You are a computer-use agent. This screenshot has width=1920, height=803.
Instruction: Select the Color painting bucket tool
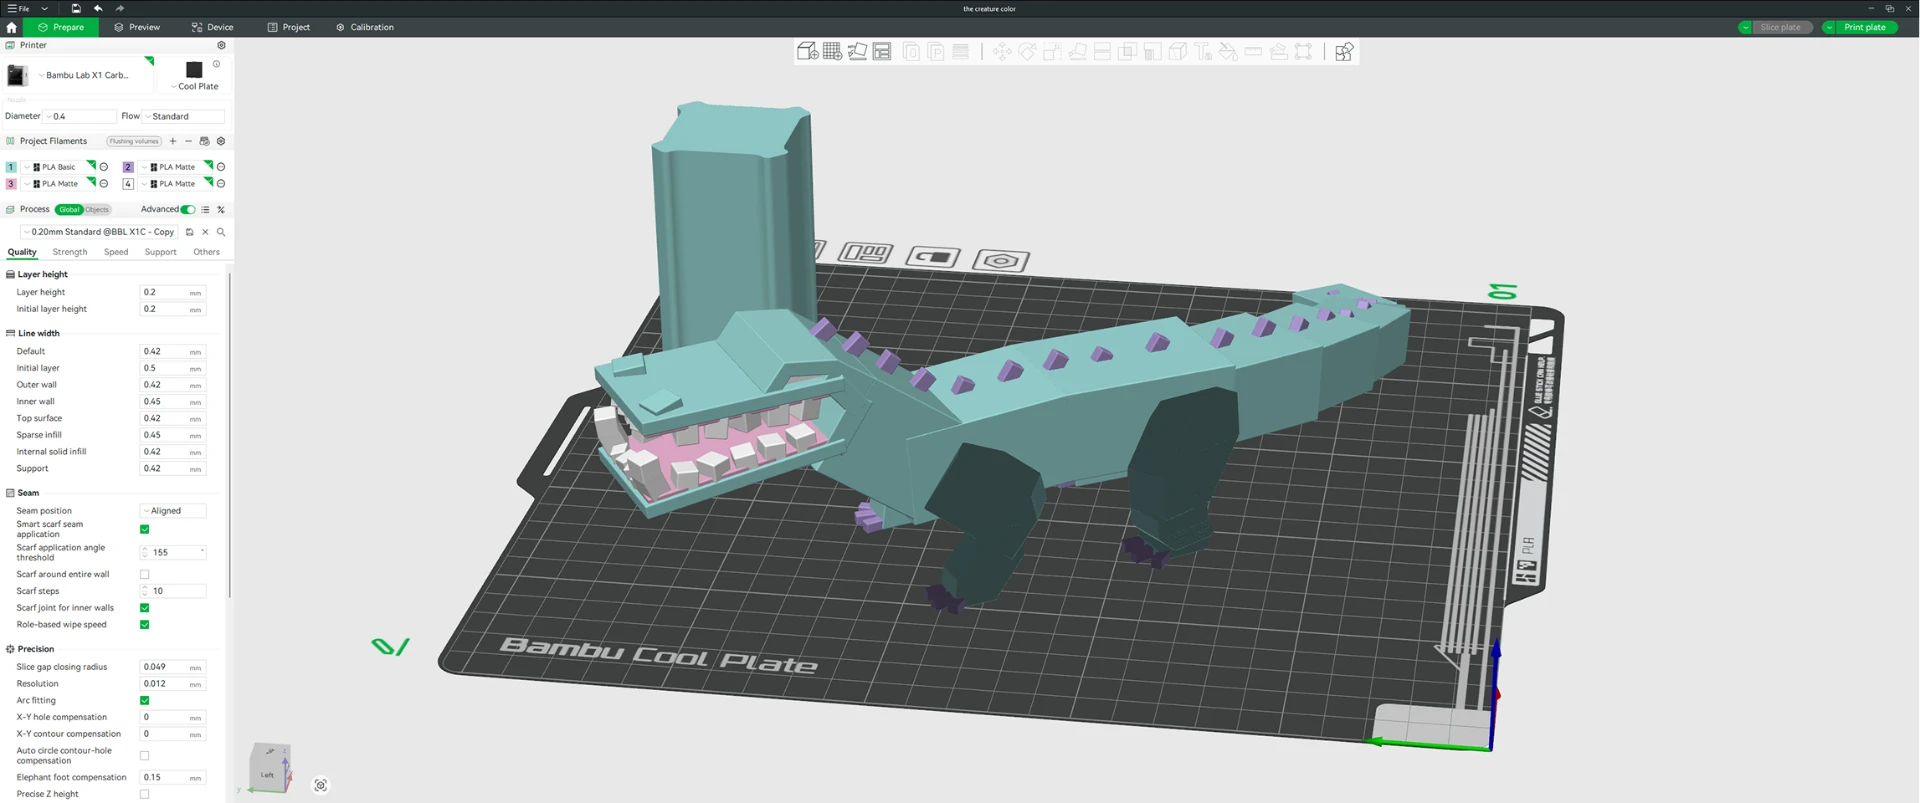coord(1228,51)
